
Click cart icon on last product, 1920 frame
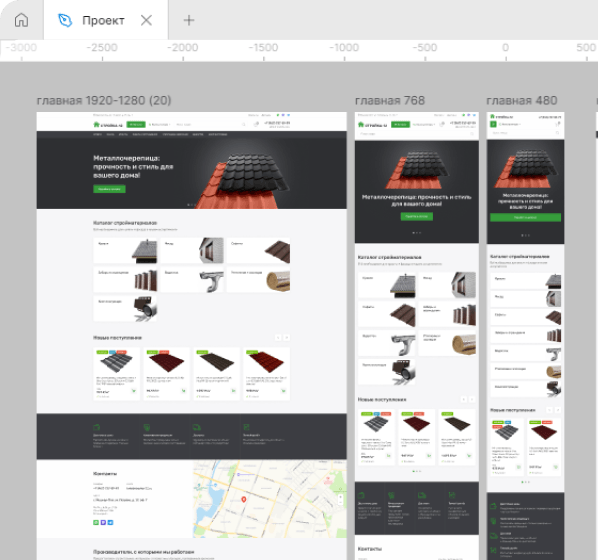[x=283, y=391]
